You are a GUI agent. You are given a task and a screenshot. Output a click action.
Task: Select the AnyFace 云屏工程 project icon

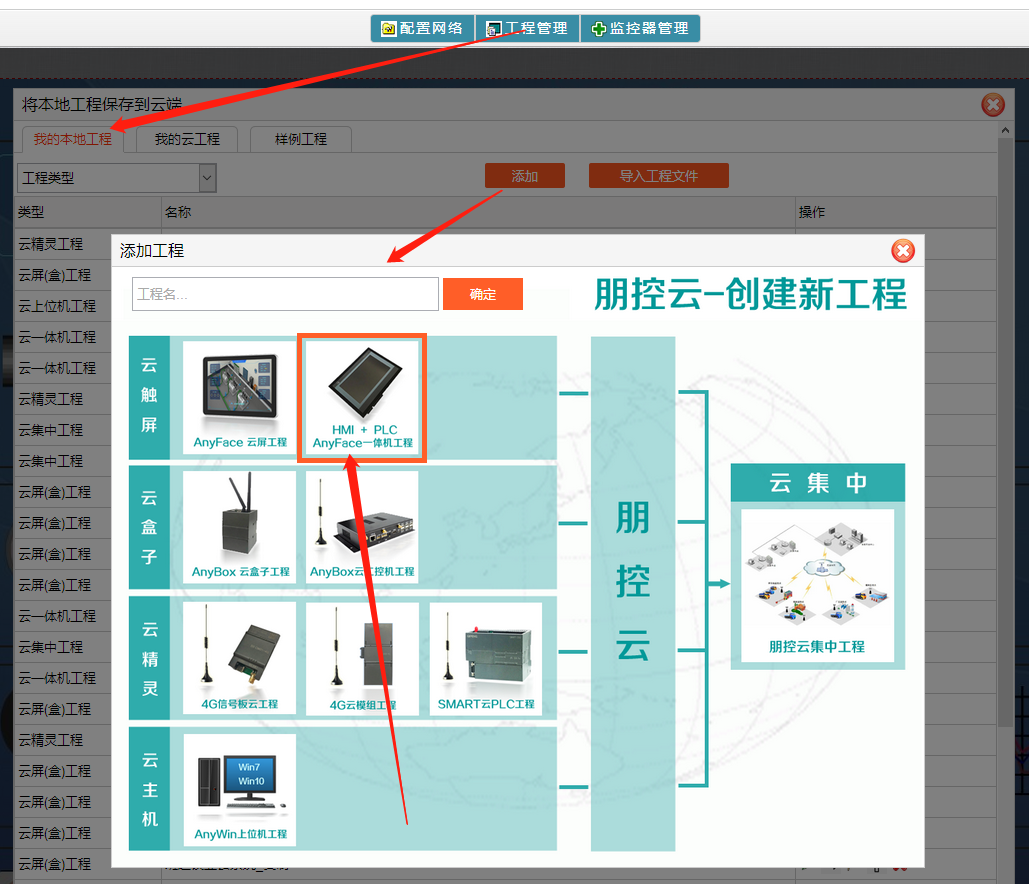pyautogui.click(x=240, y=398)
